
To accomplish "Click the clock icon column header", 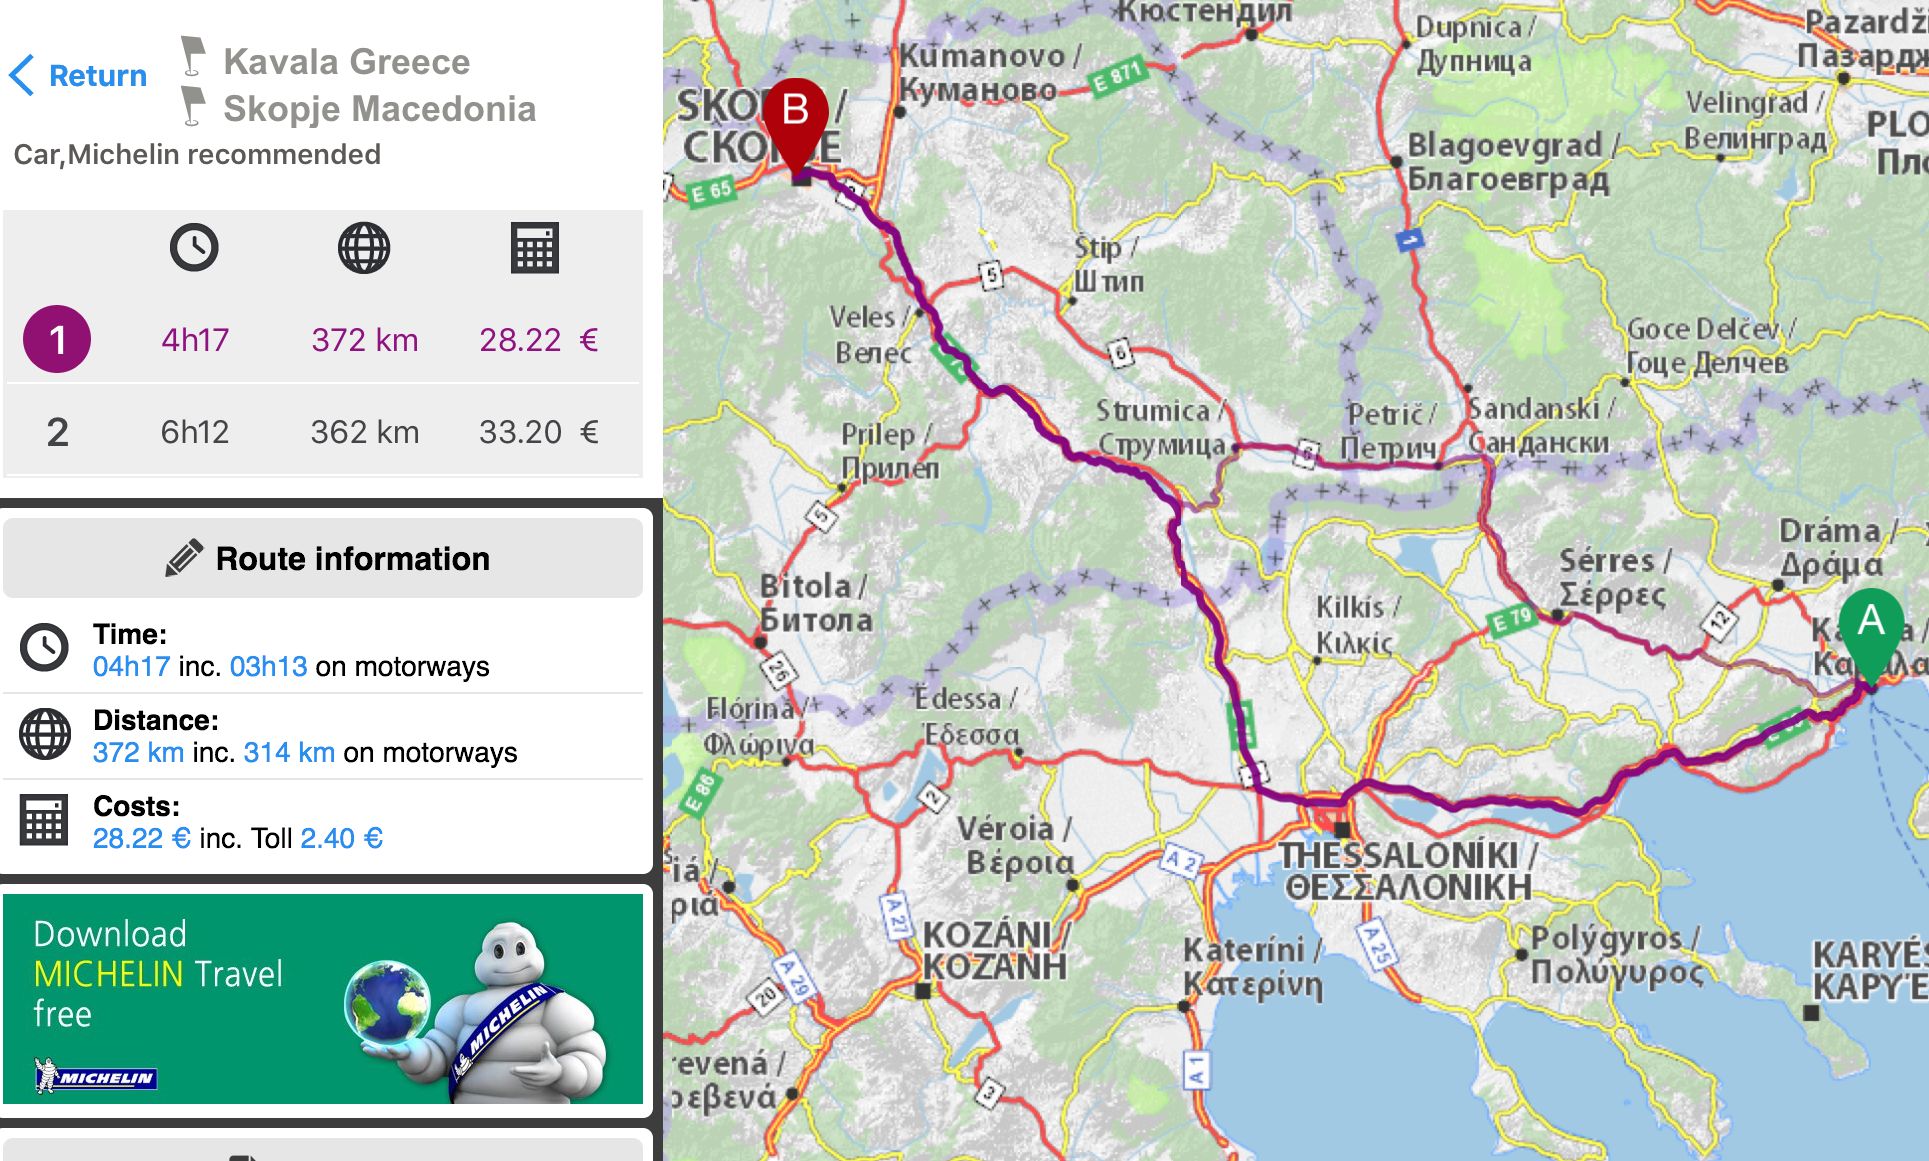I will 194,247.
